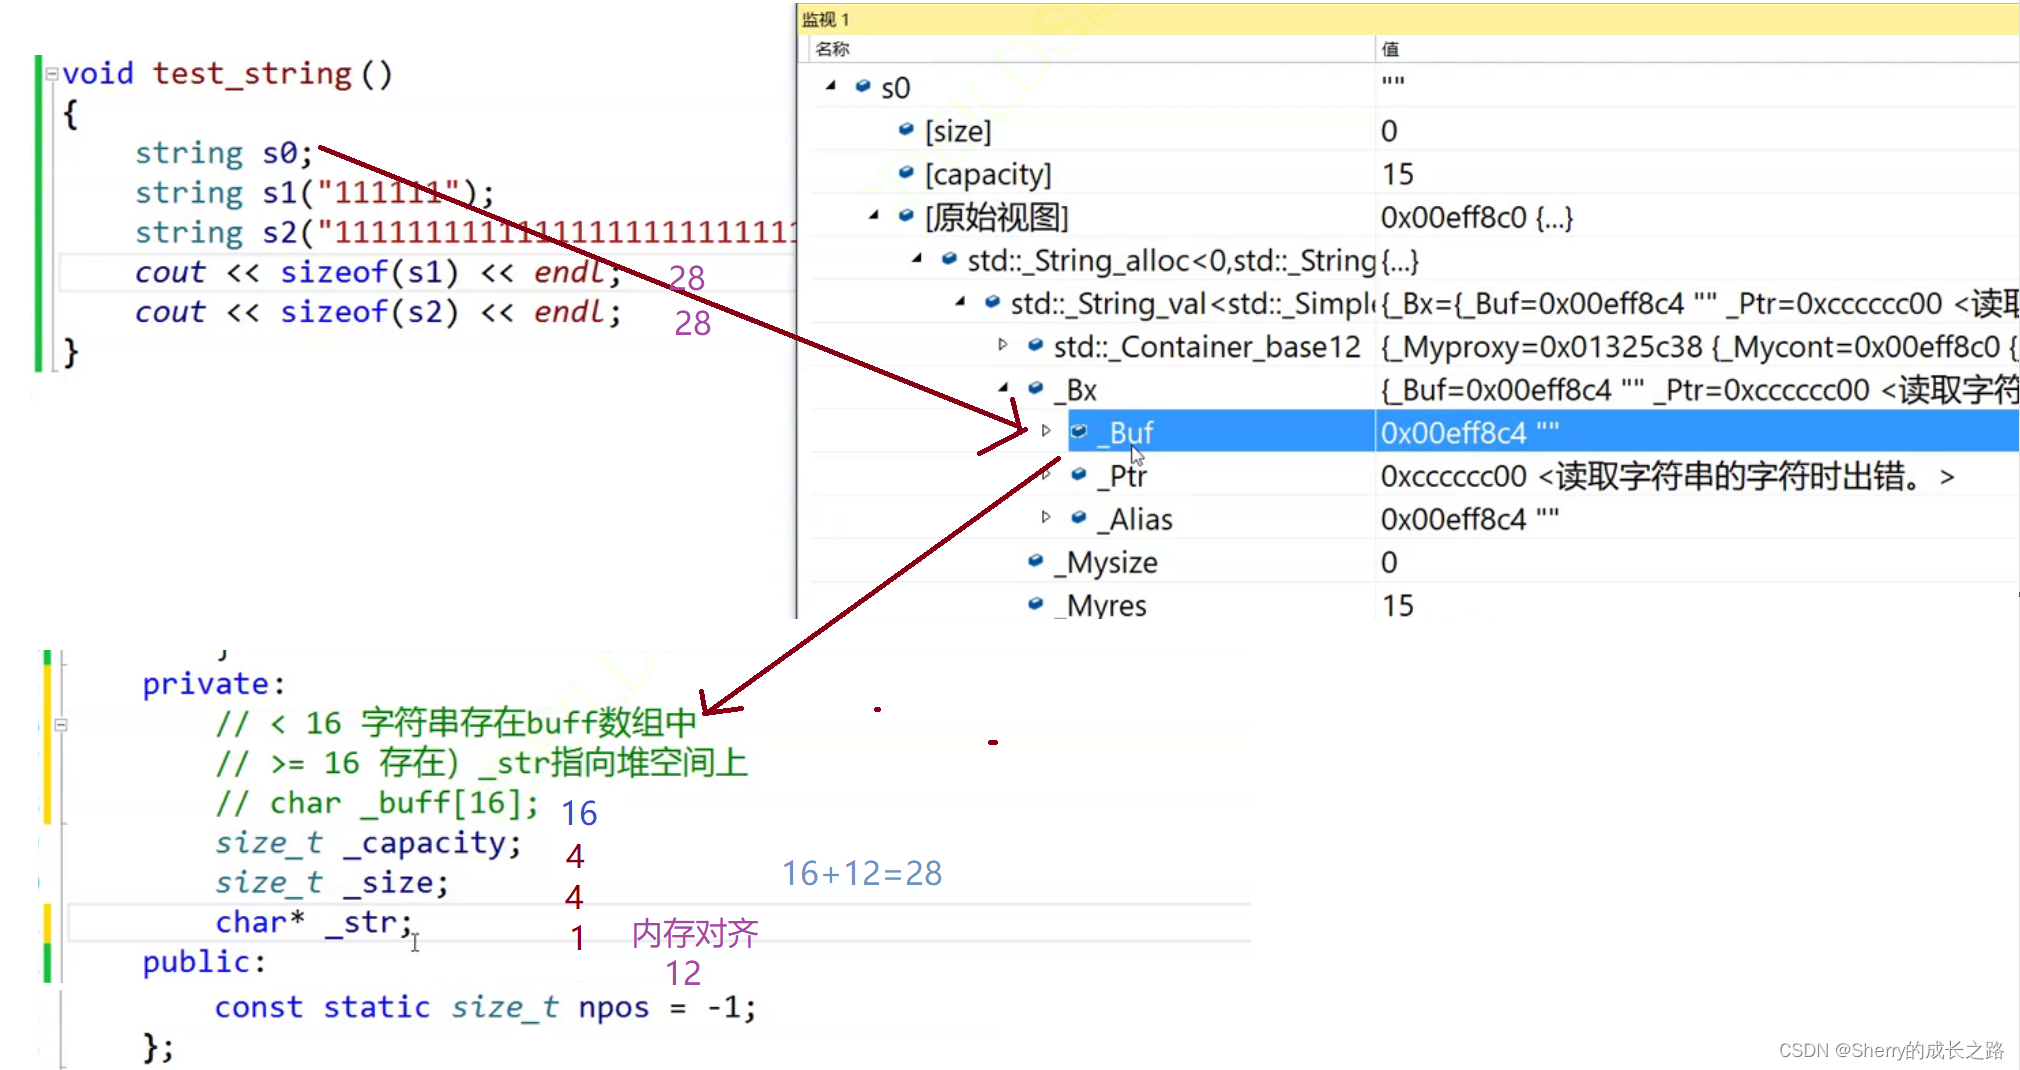The height and width of the screenshot is (1070, 2020).
Task: Click the 'cout << sizeof(s2)' code line
Action: 377,312
